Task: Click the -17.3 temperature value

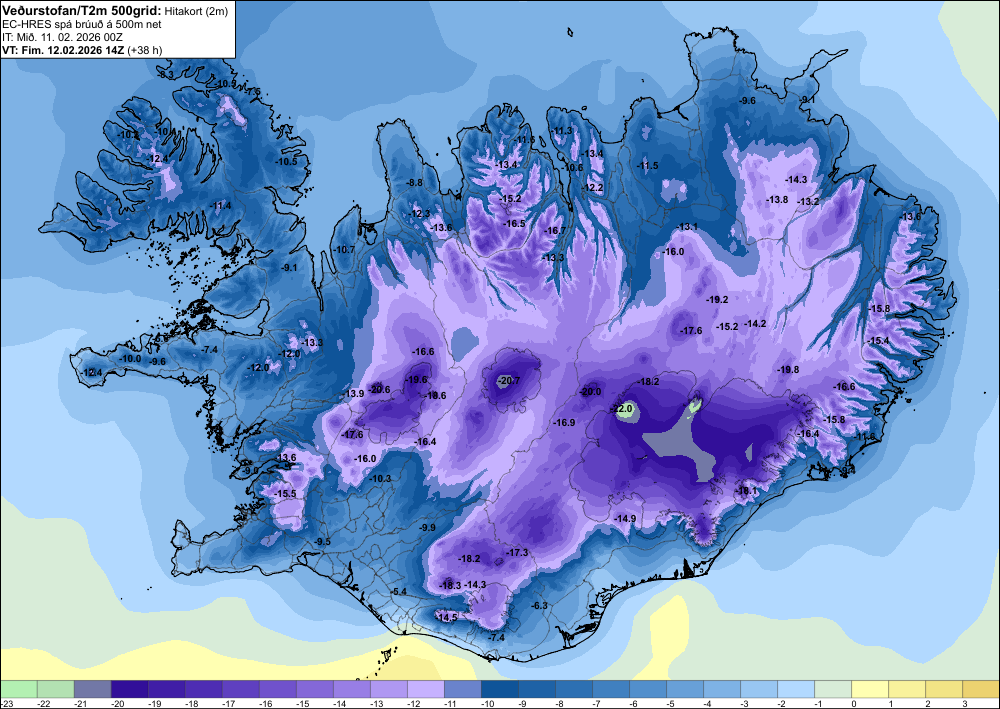Action: [518, 553]
